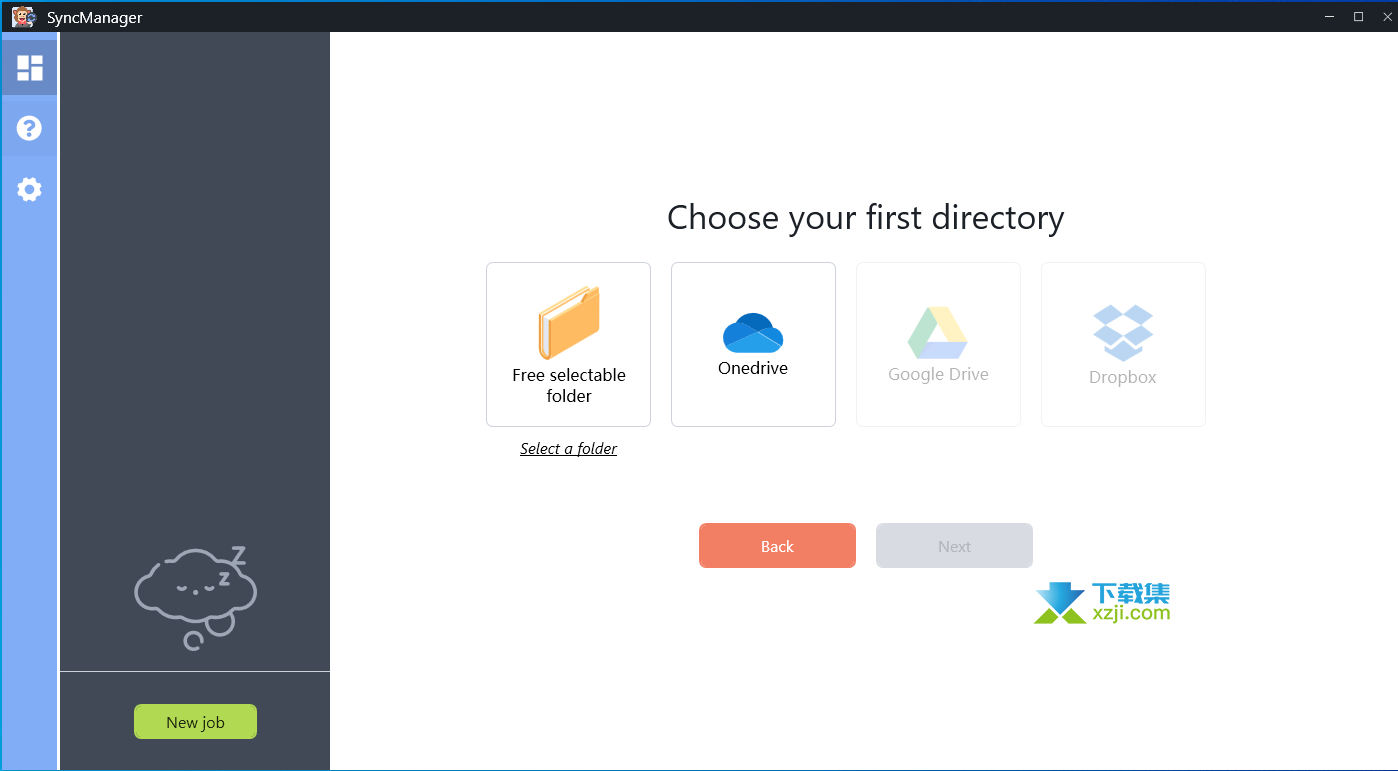Choose the Dropbox directory card
Viewport: 1398px width, 771px height.
click(1123, 344)
